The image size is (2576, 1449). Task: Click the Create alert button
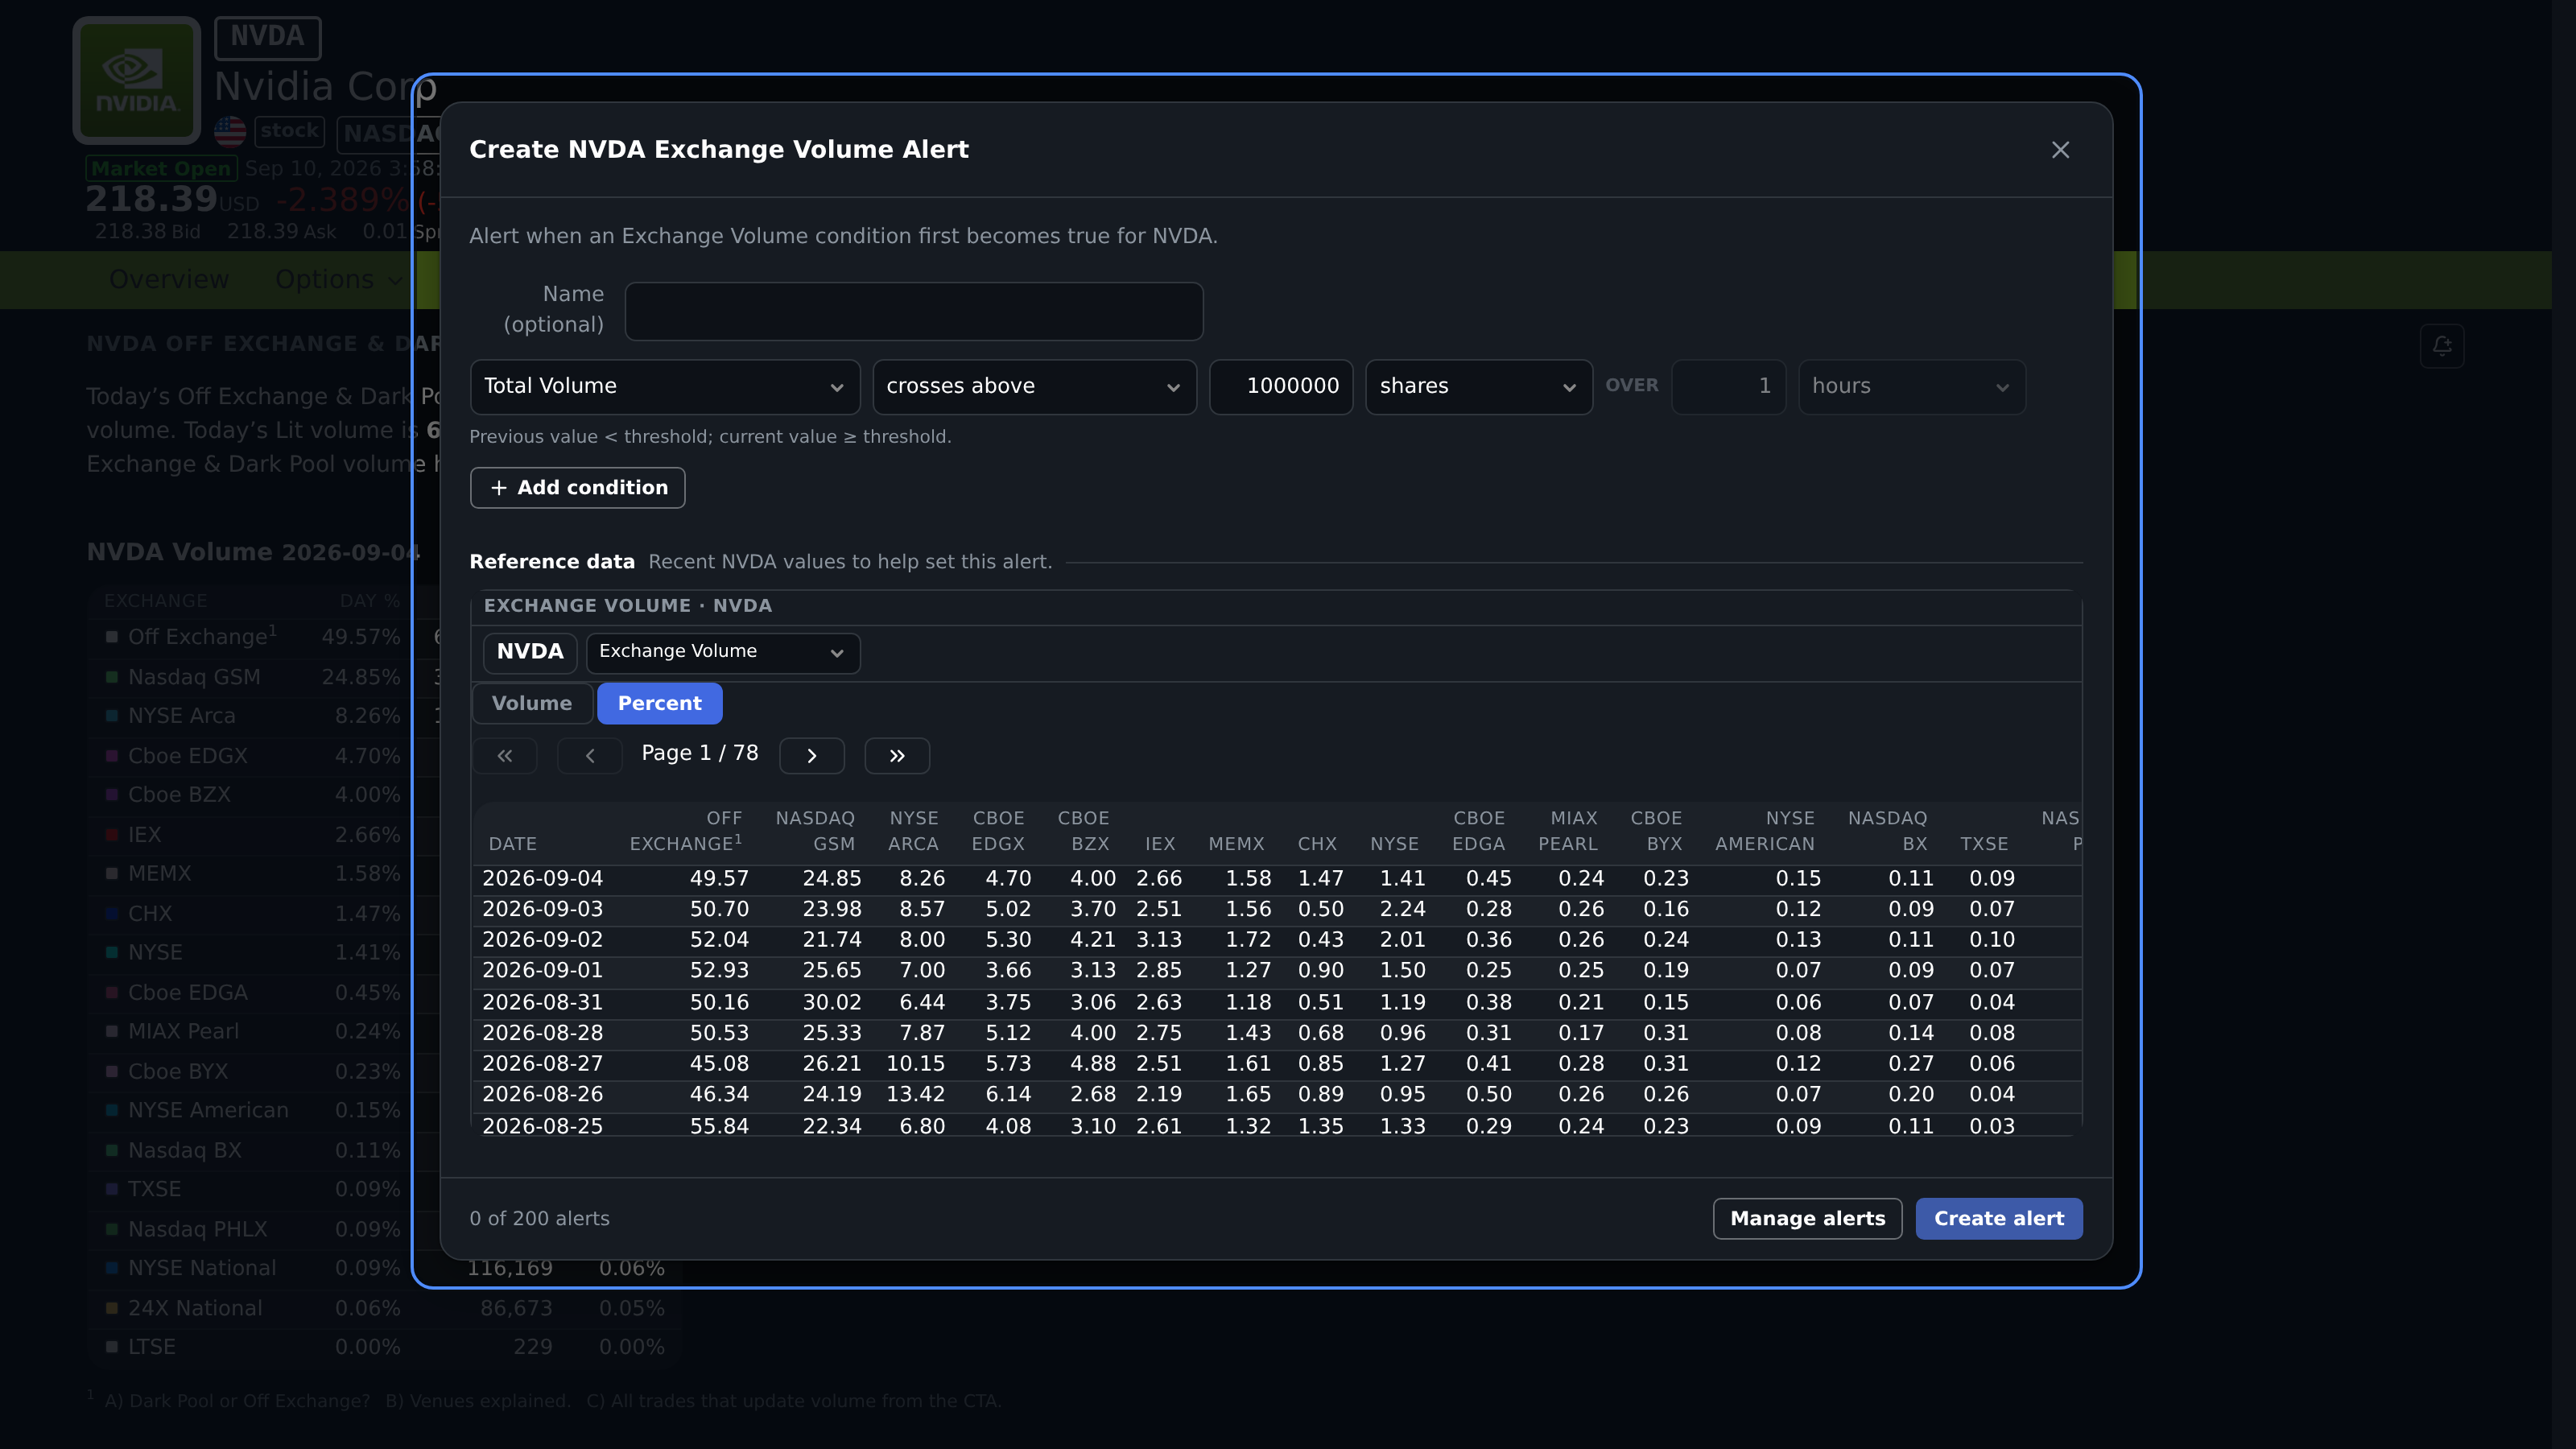point(1999,1219)
